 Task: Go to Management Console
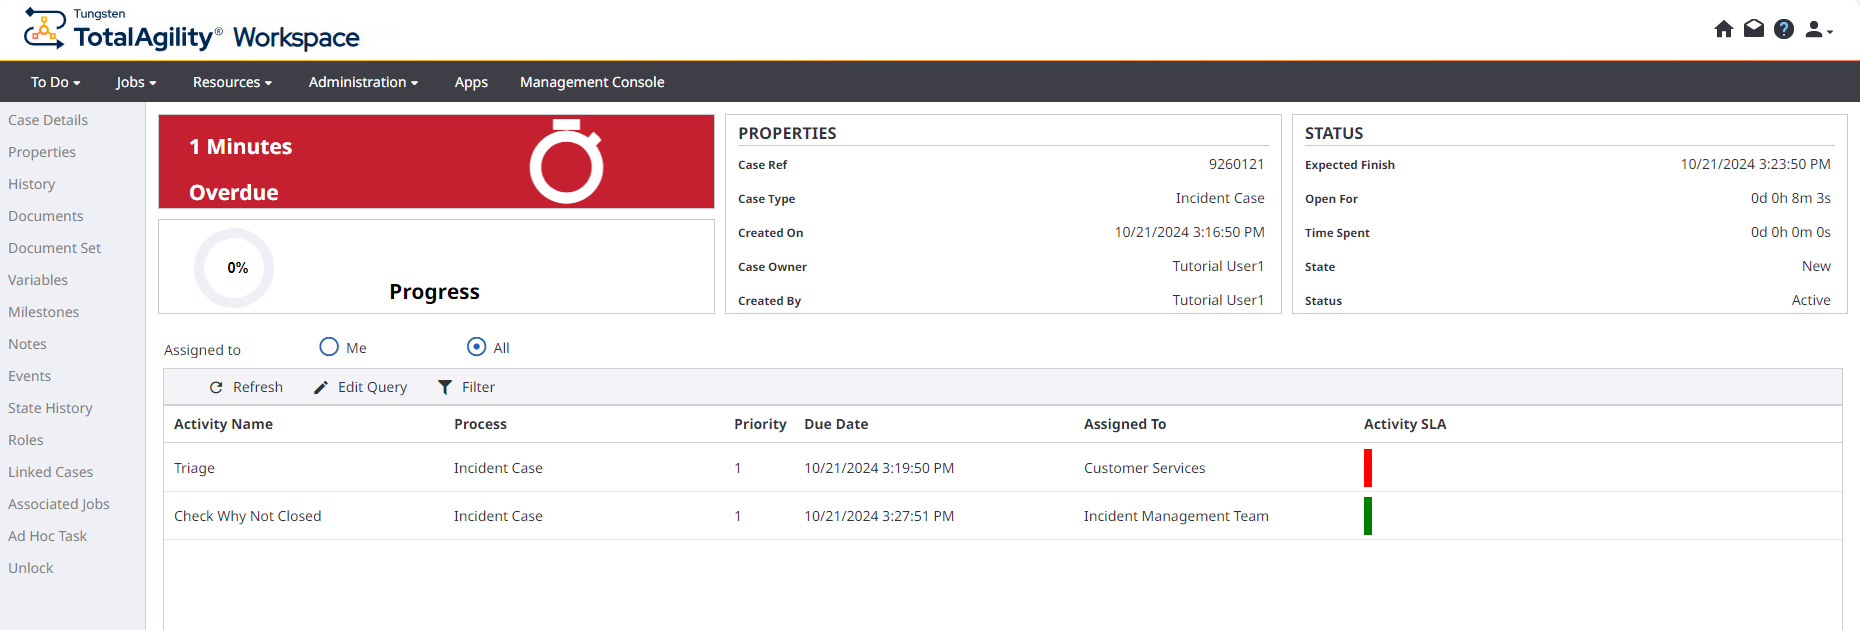point(592,82)
